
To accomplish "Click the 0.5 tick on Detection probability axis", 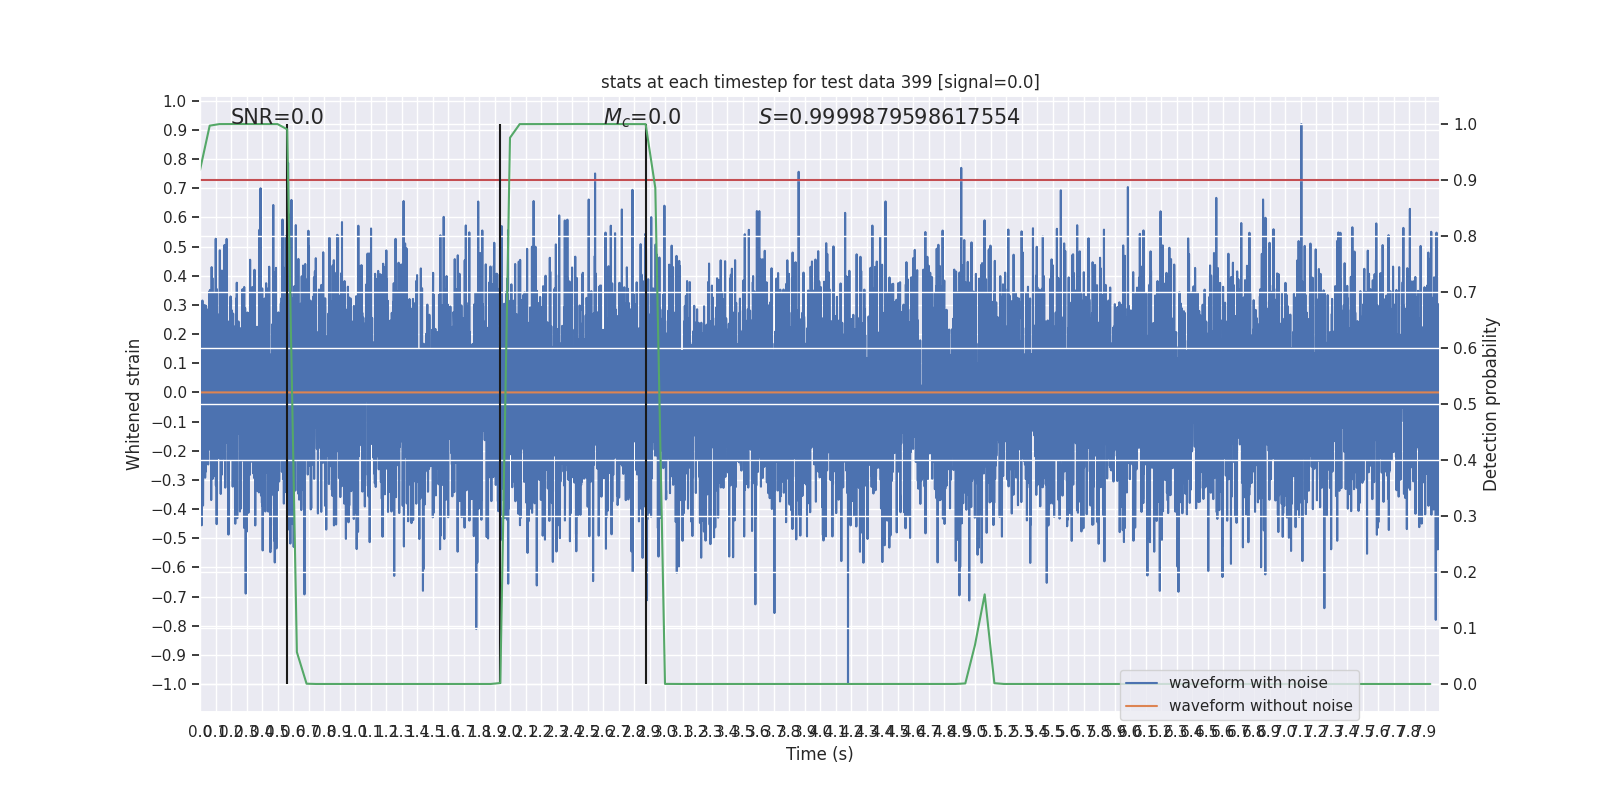I will (x=1465, y=404).
